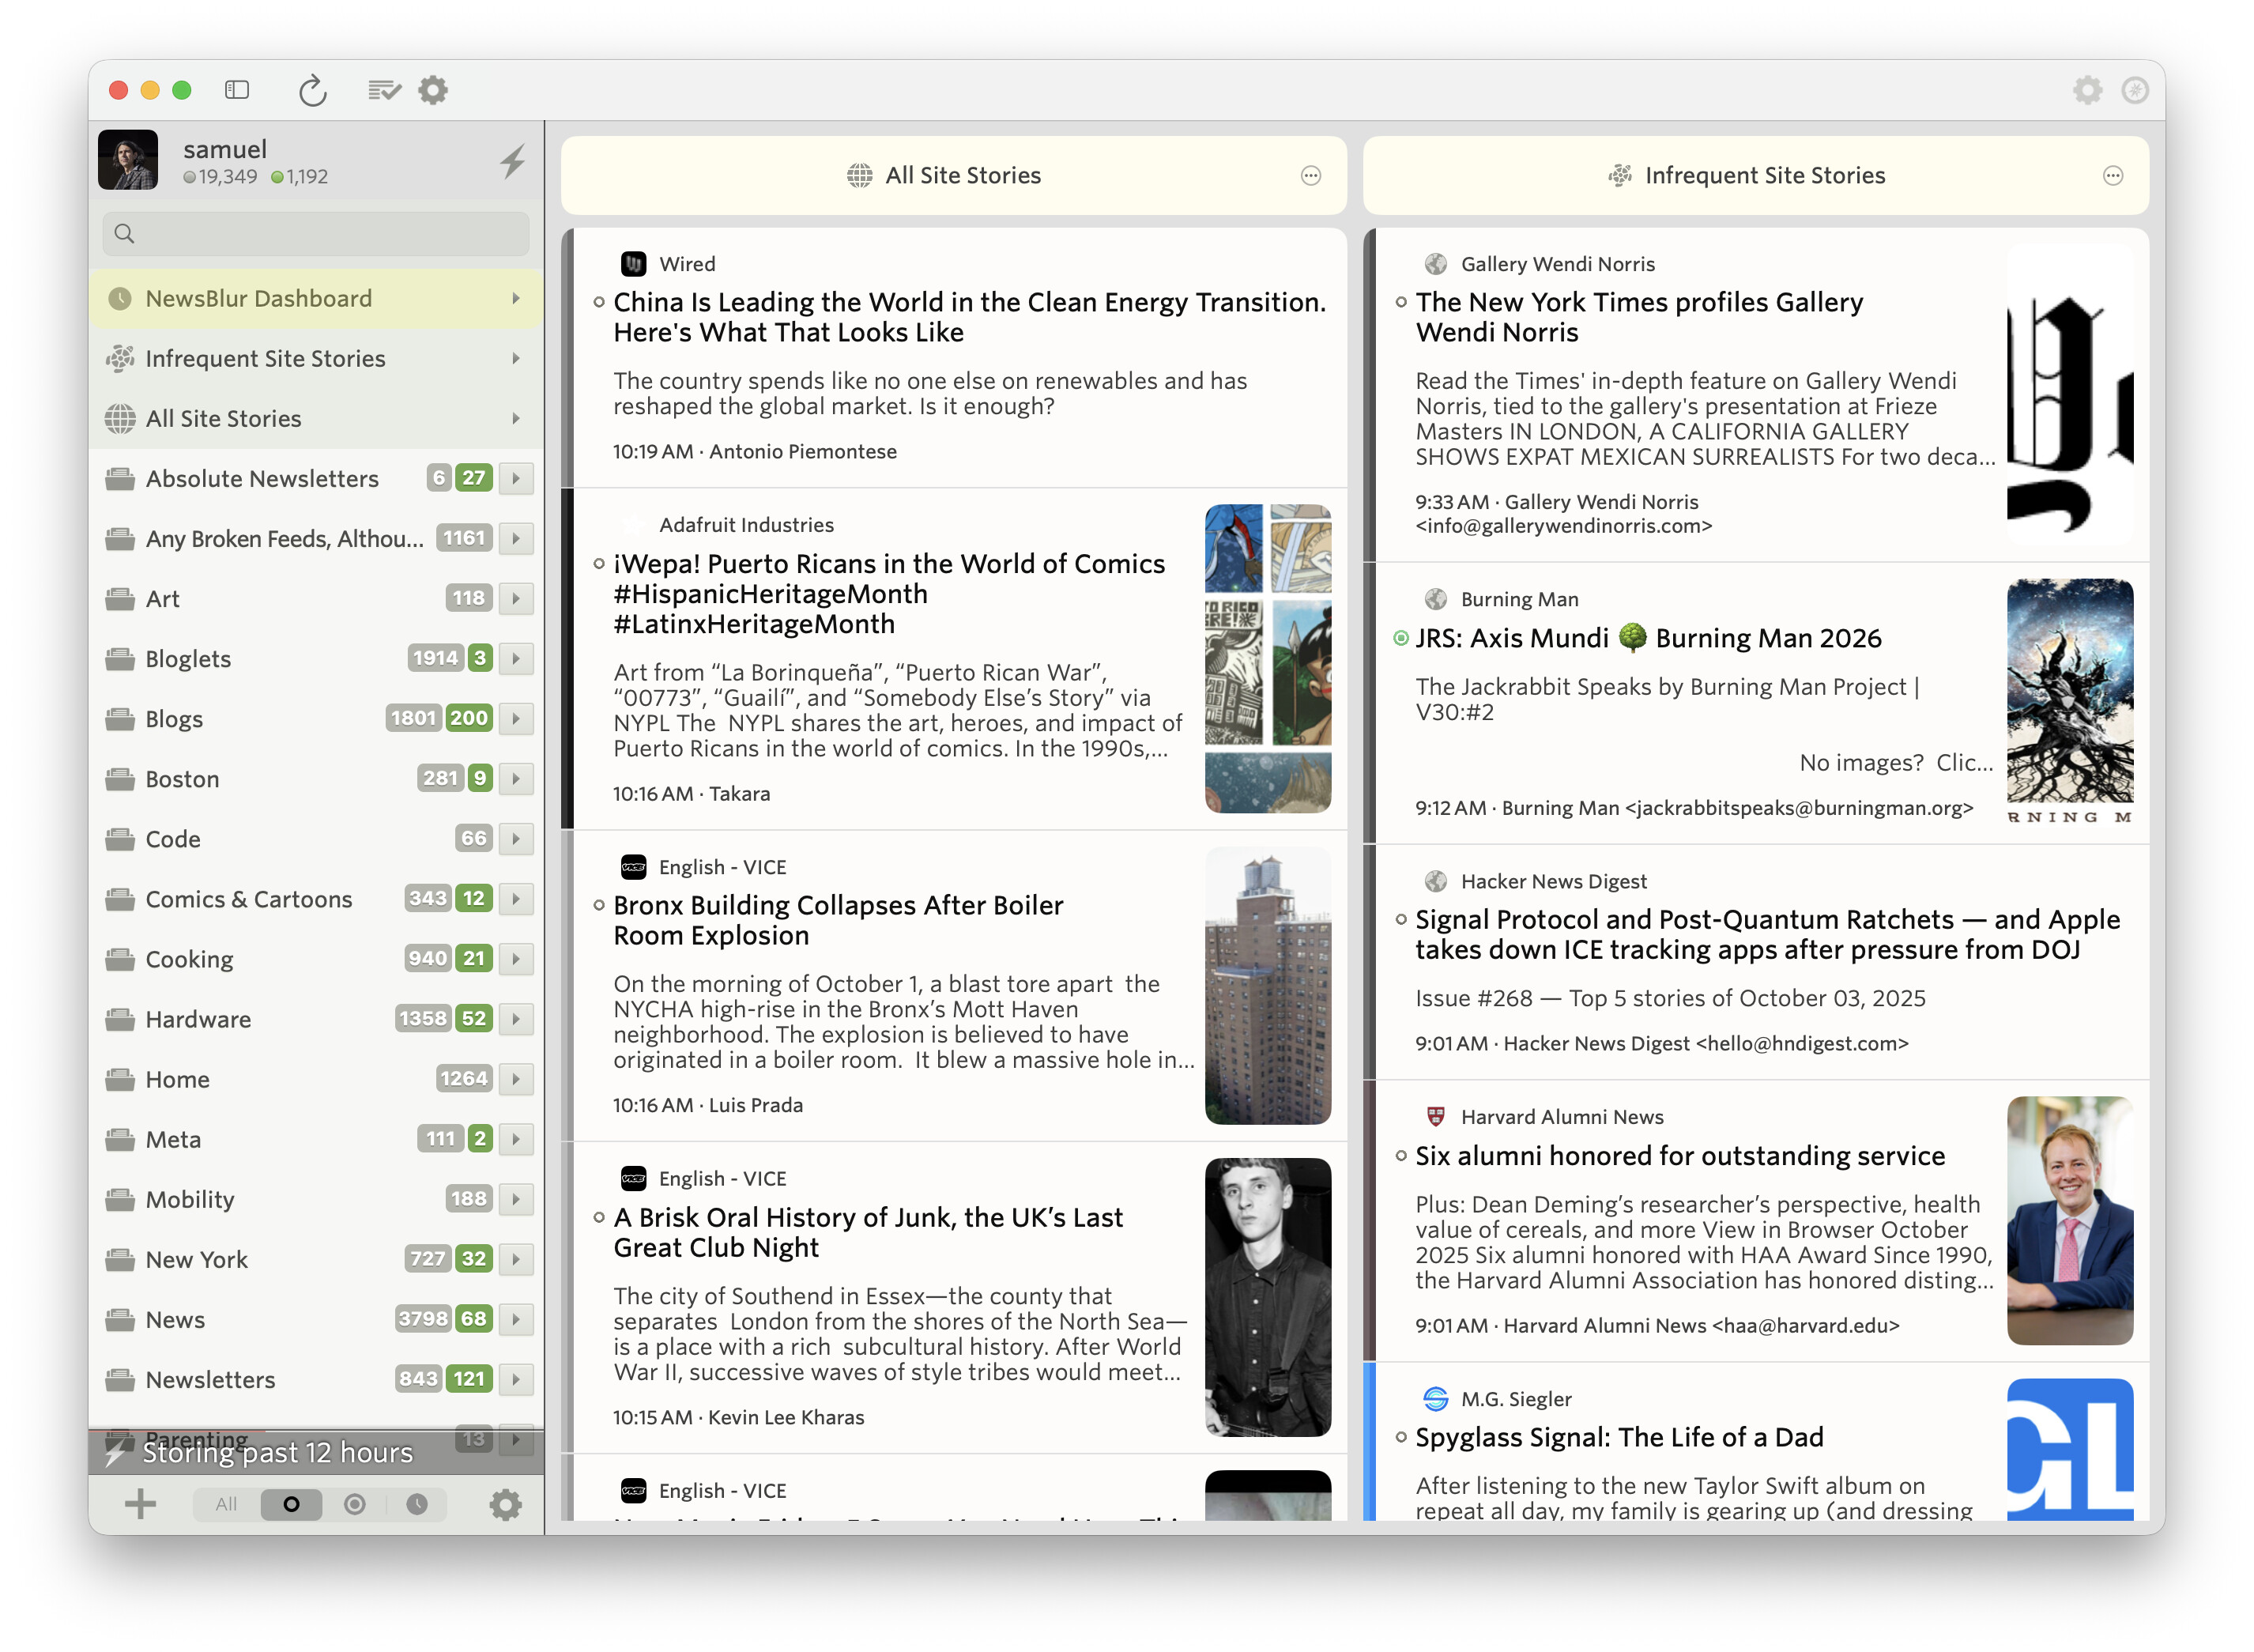The height and width of the screenshot is (1652, 2254).
Task: Open Six alumni honored for outstanding service
Action: [1680, 1156]
